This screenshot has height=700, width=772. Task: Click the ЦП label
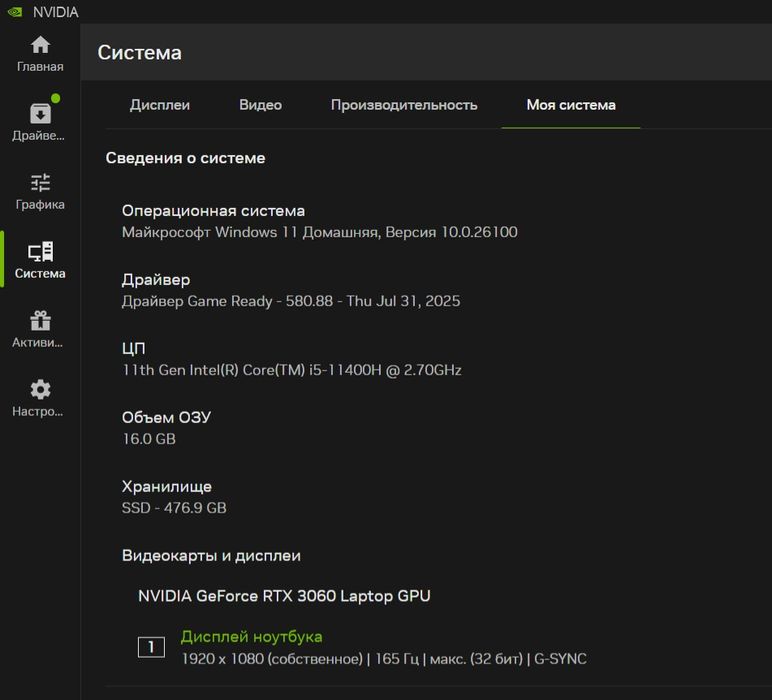coord(133,349)
